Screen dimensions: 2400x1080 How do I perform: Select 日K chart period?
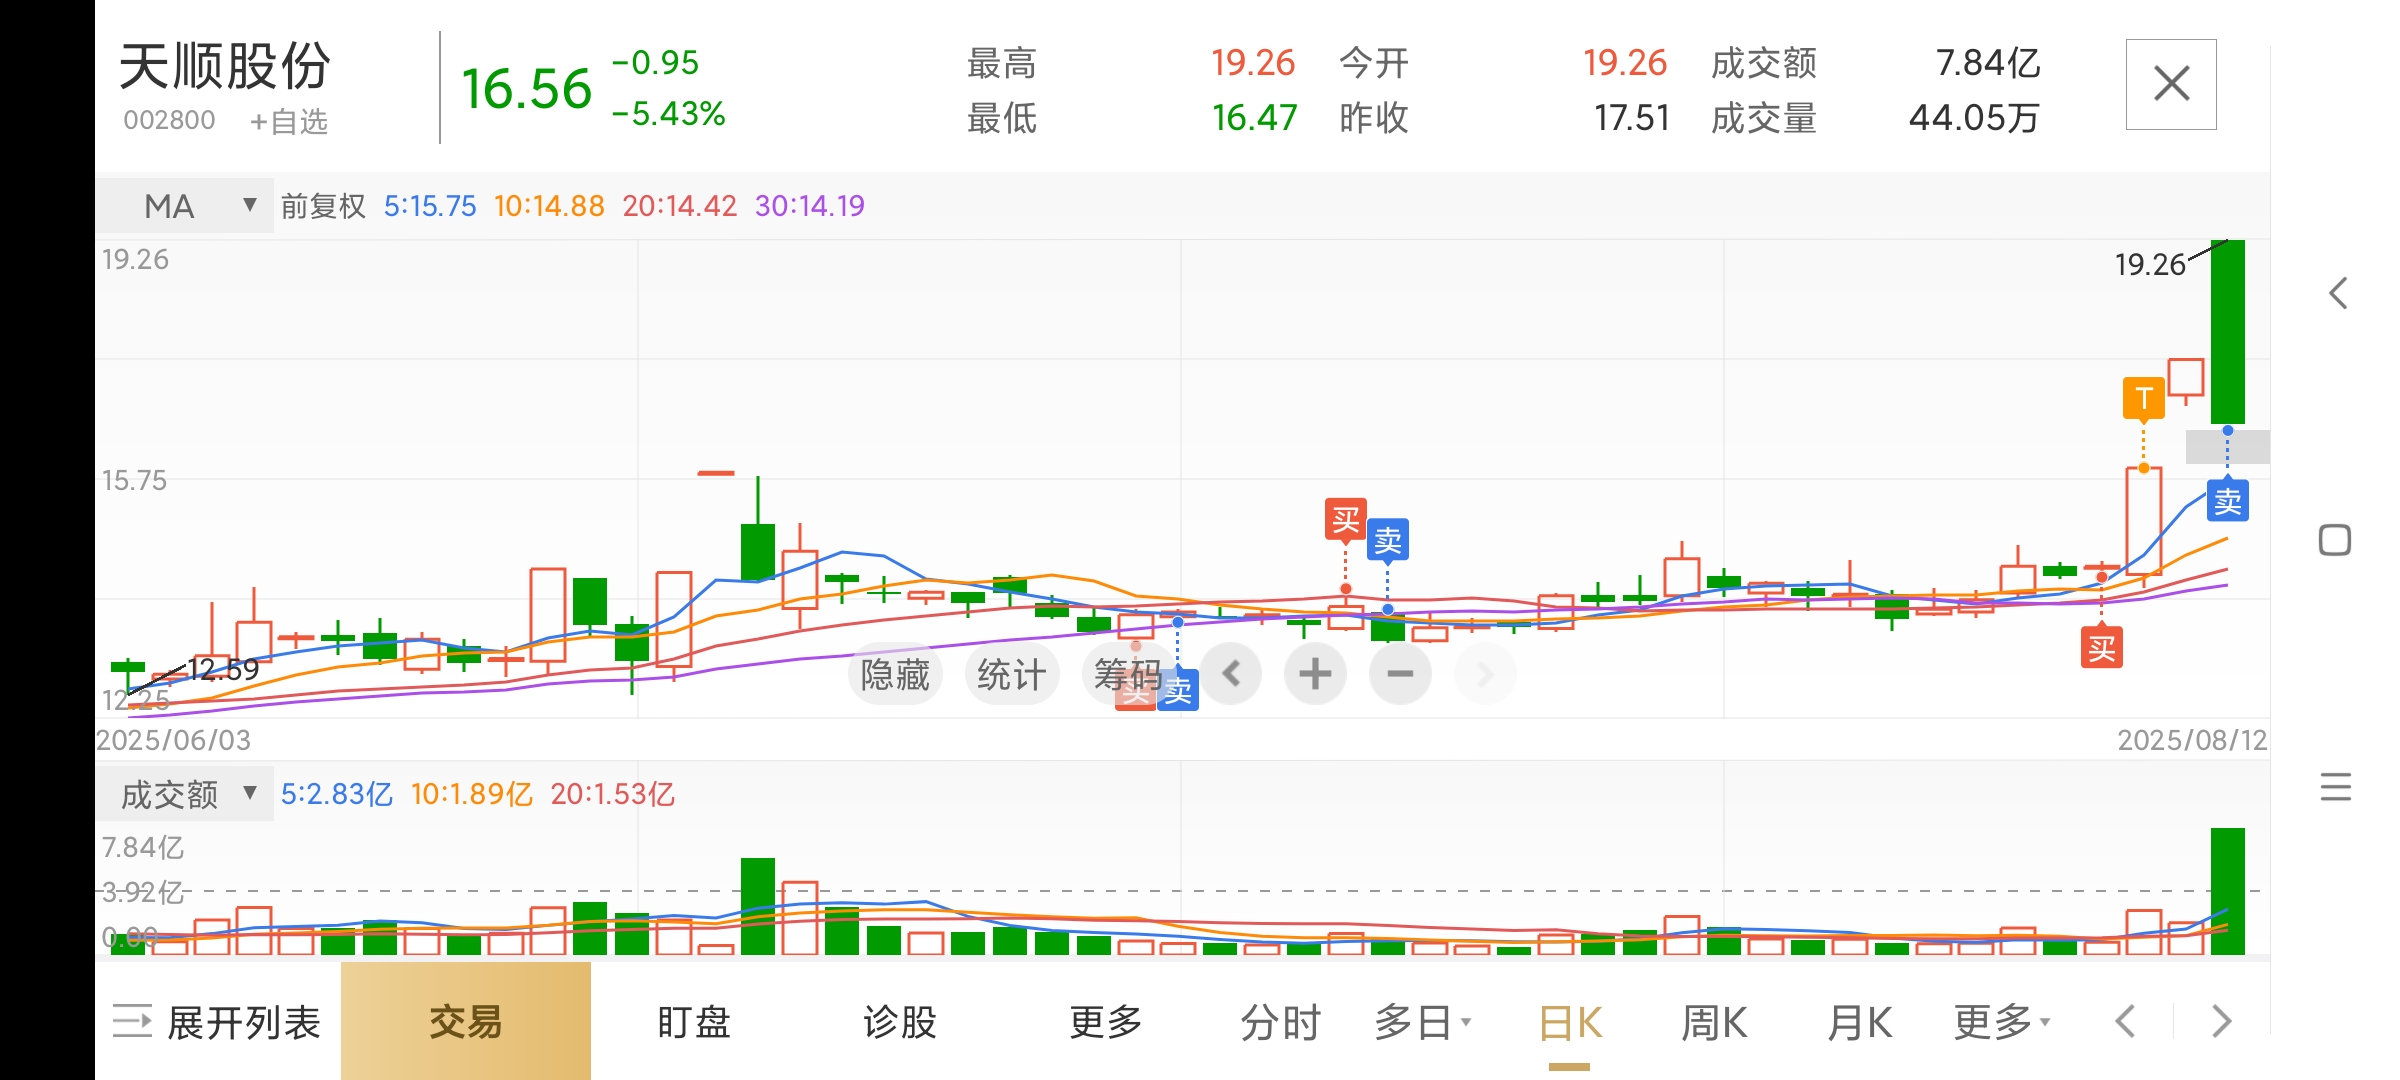1570,1023
